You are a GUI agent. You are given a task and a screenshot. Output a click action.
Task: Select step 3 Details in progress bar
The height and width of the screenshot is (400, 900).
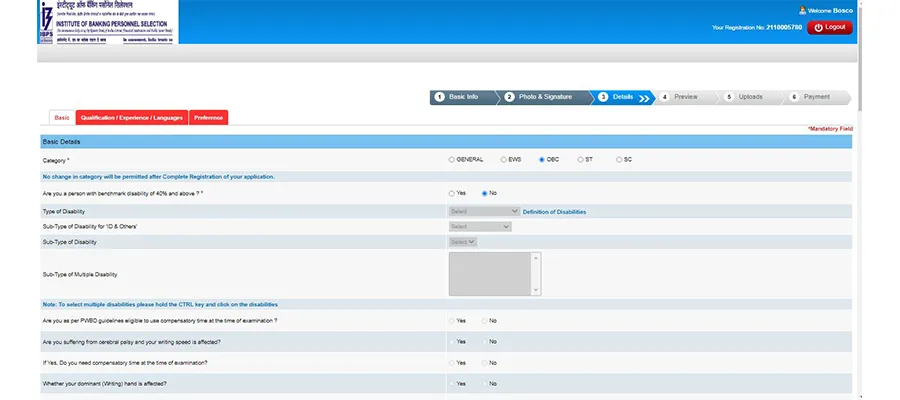(622, 97)
